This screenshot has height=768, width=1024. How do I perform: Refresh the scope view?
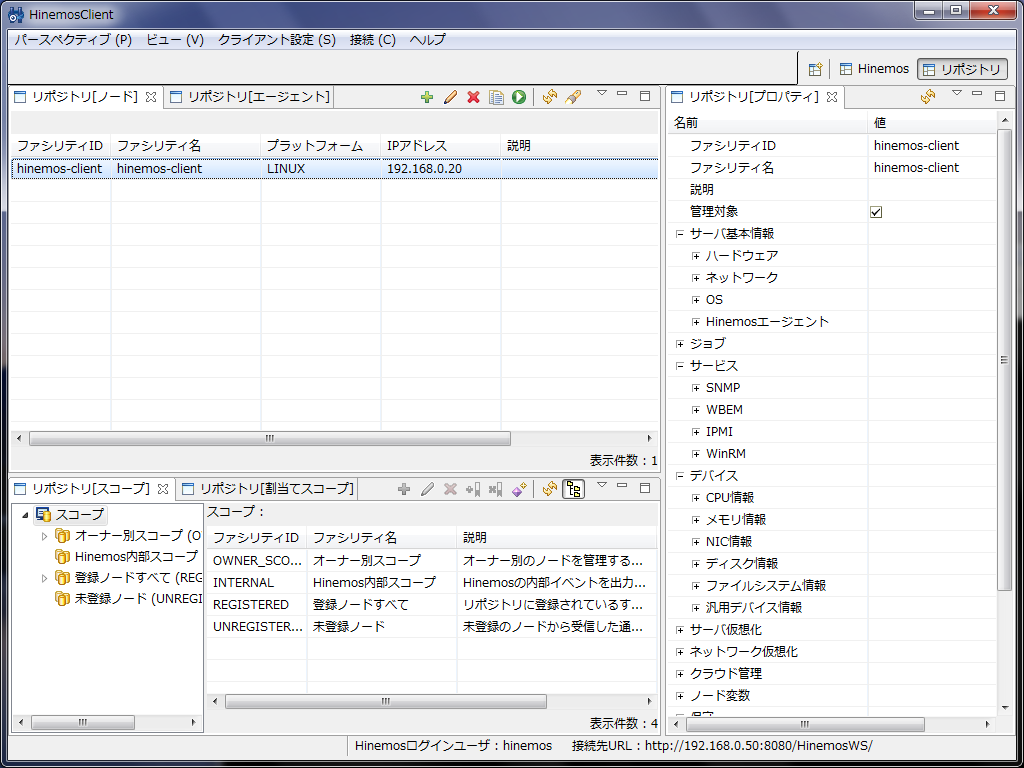[x=549, y=488]
